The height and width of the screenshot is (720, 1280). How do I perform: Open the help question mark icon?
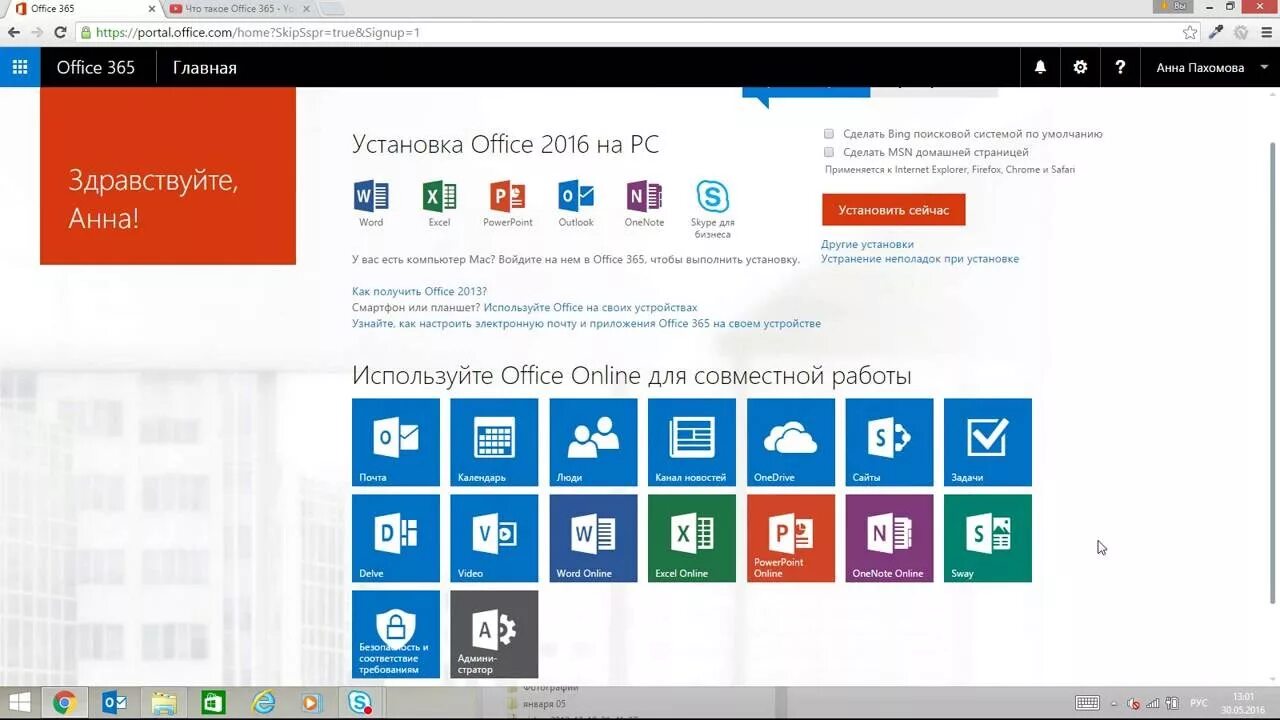1120,67
